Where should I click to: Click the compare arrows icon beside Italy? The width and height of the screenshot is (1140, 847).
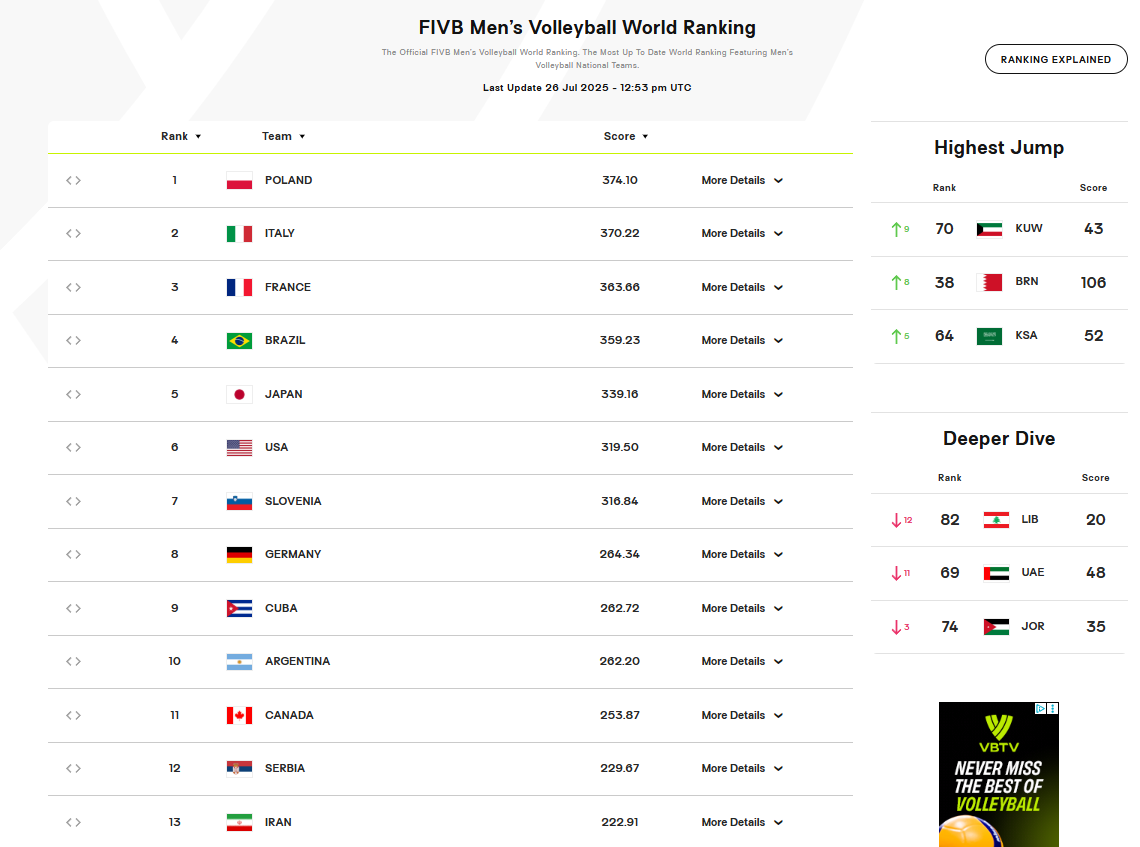[73, 234]
